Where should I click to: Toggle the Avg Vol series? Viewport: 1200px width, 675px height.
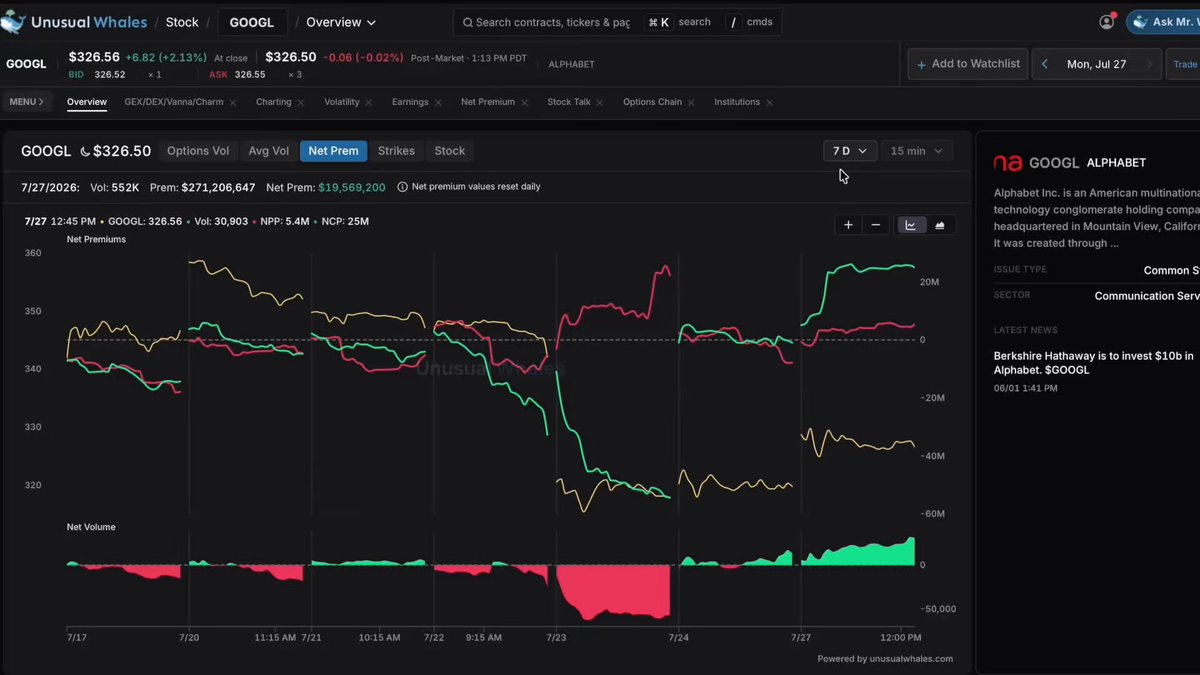269,151
